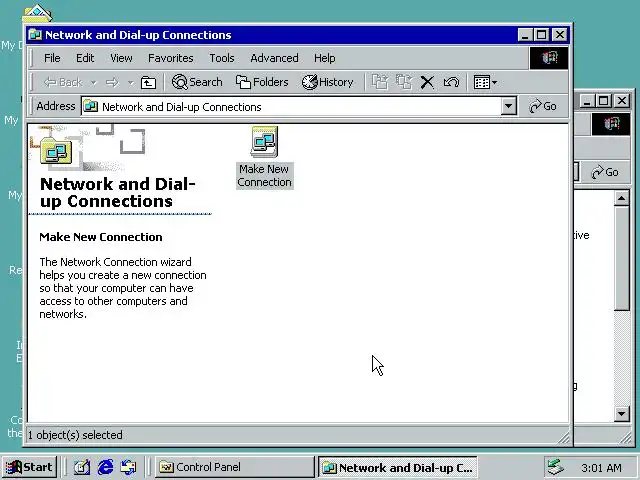Open the History pane
640x480 pixels.
coord(328,82)
